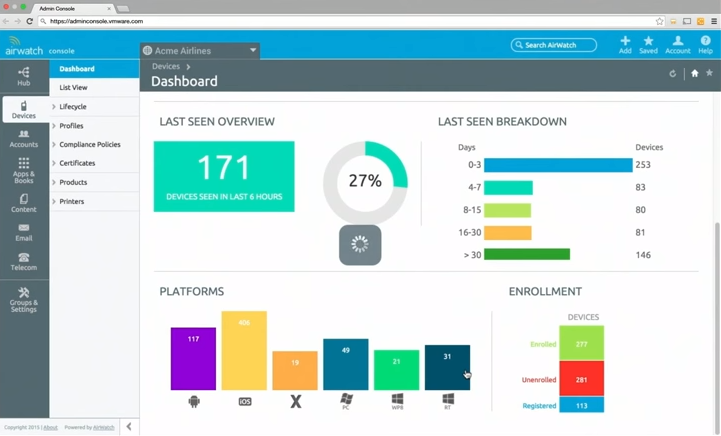
Task: Open a new browser tab
Action: [123, 9]
